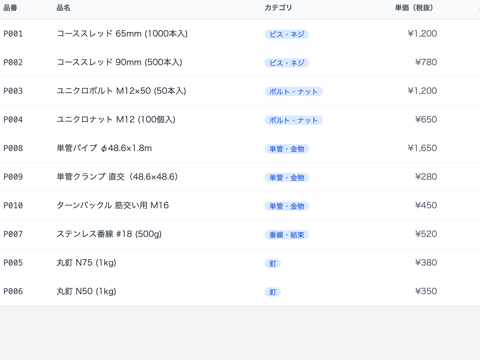This screenshot has height=360, width=480.
Task: Select product code P005
Action: [x=13, y=263]
